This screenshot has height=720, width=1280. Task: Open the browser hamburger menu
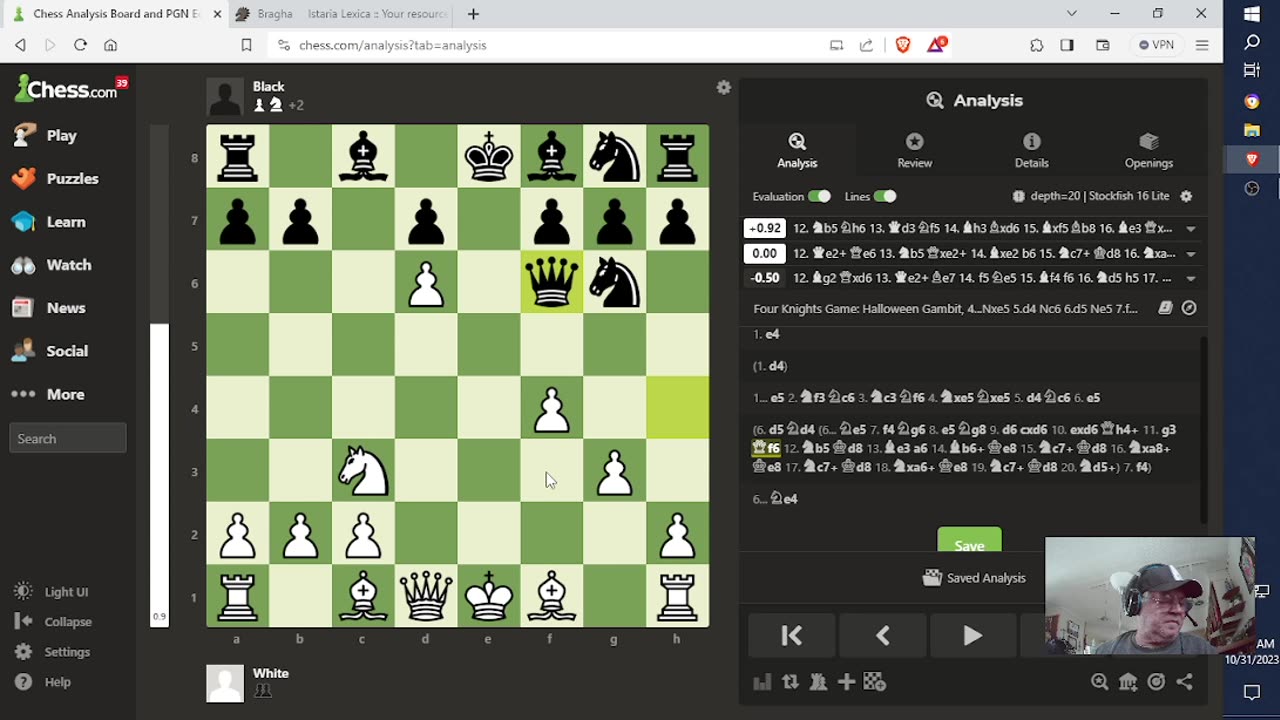pos(1202,45)
